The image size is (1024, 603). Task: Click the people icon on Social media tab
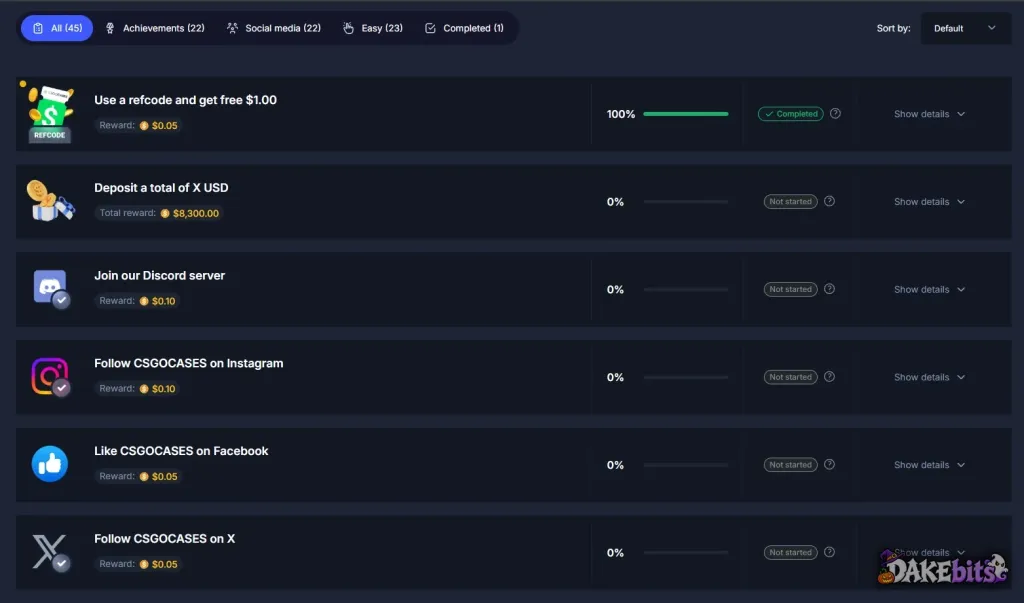pos(232,28)
